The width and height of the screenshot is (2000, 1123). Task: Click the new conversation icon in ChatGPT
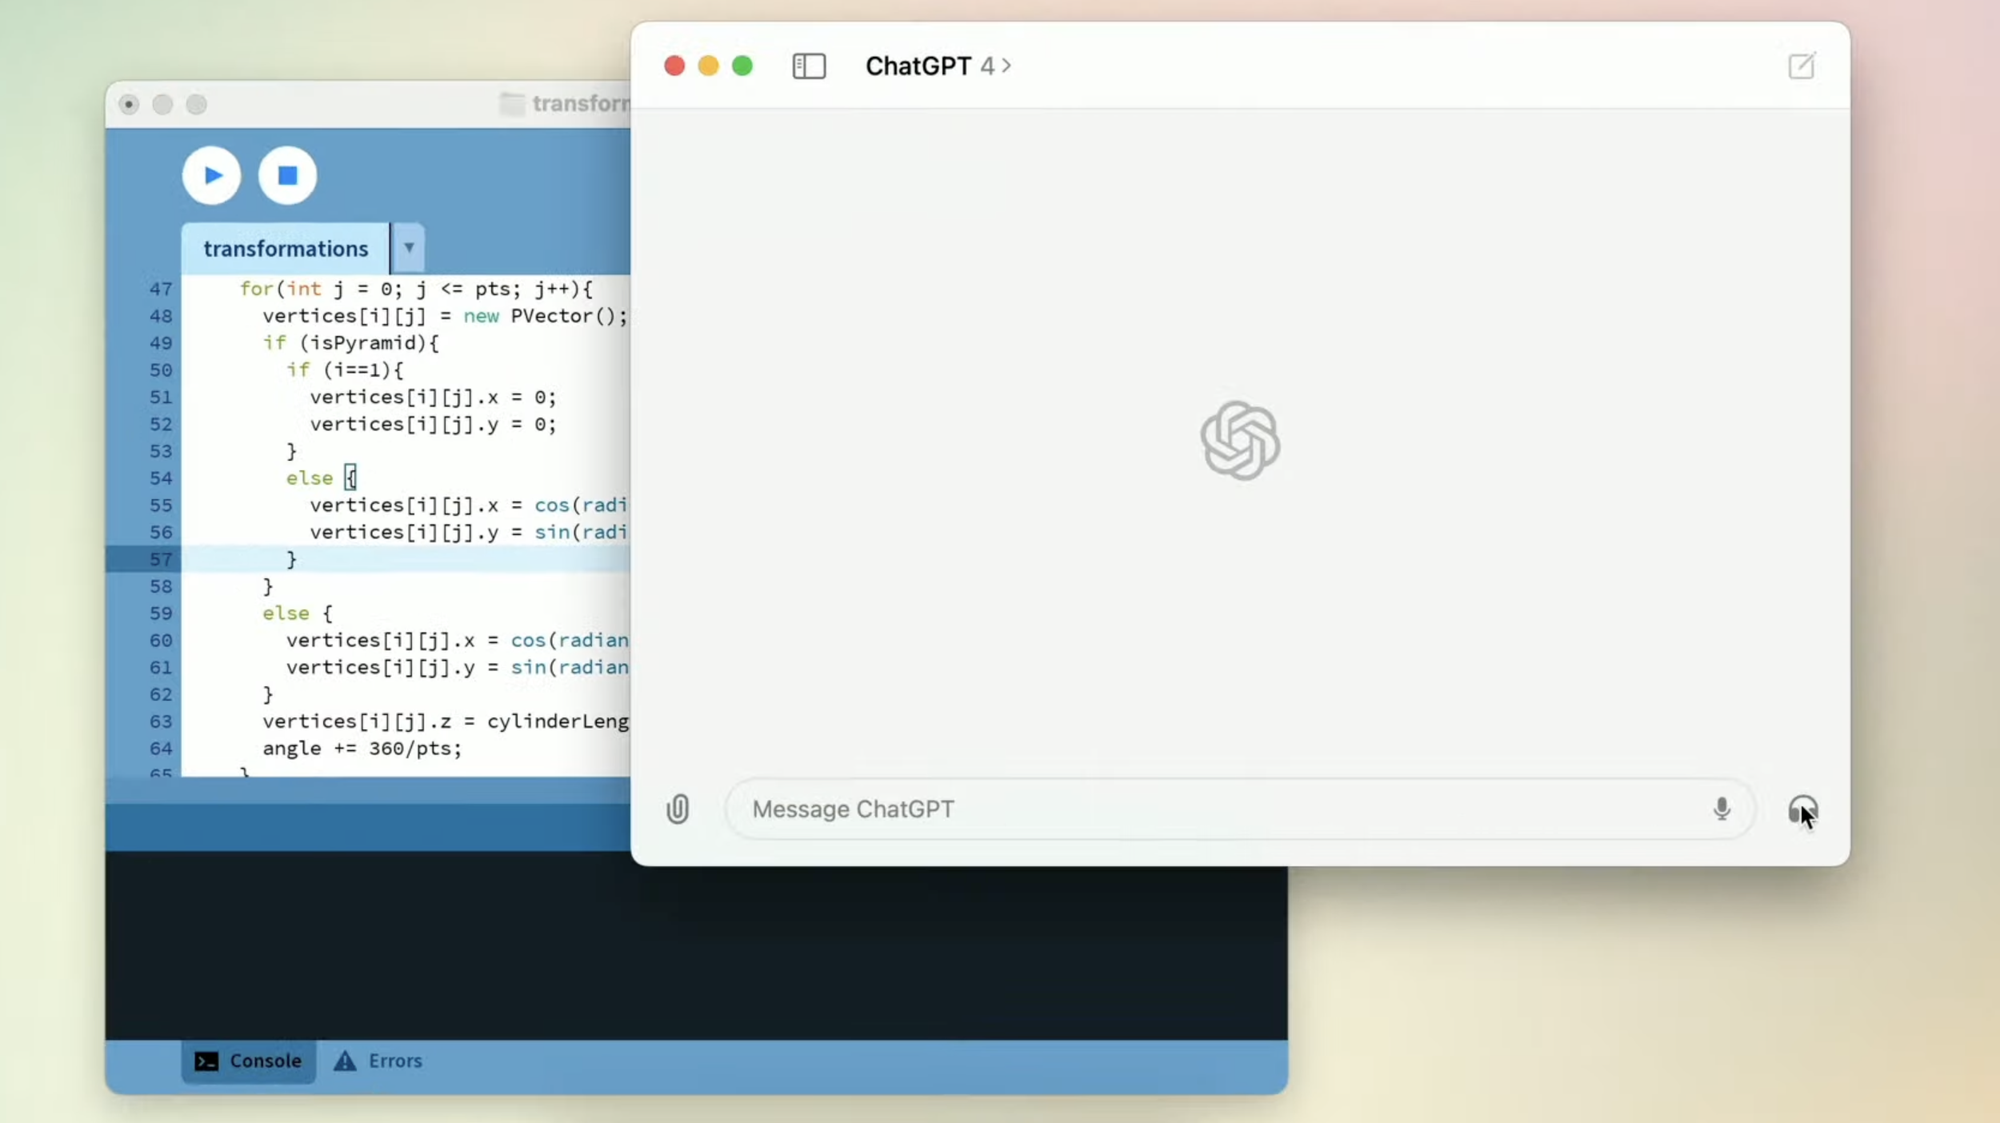pos(1802,66)
